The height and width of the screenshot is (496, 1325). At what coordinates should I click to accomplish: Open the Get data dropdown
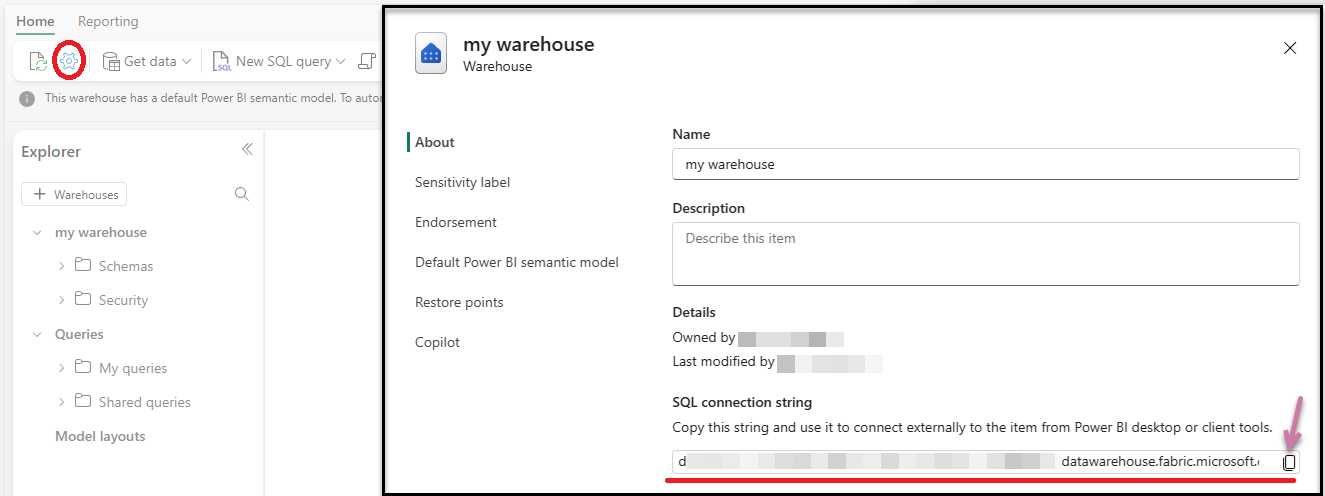pyautogui.click(x=148, y=62)
